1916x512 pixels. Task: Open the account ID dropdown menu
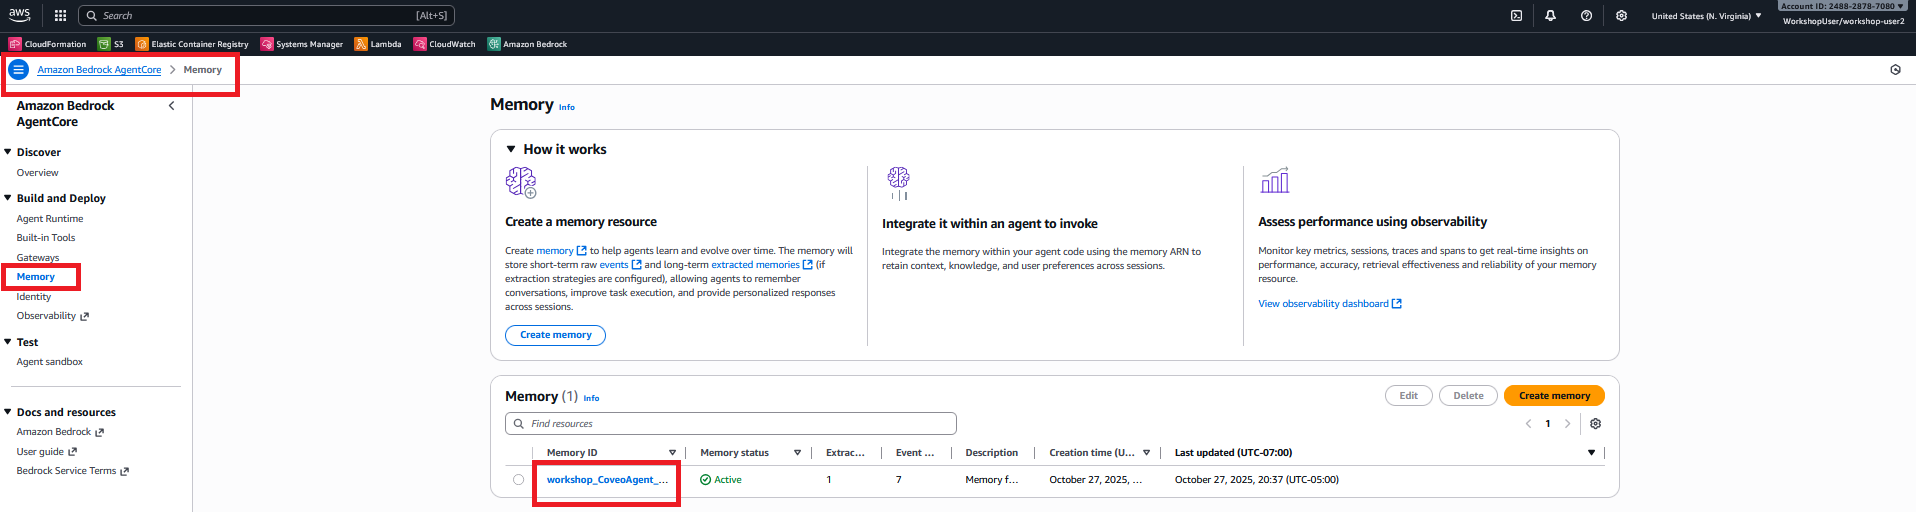pos(1843,6)
